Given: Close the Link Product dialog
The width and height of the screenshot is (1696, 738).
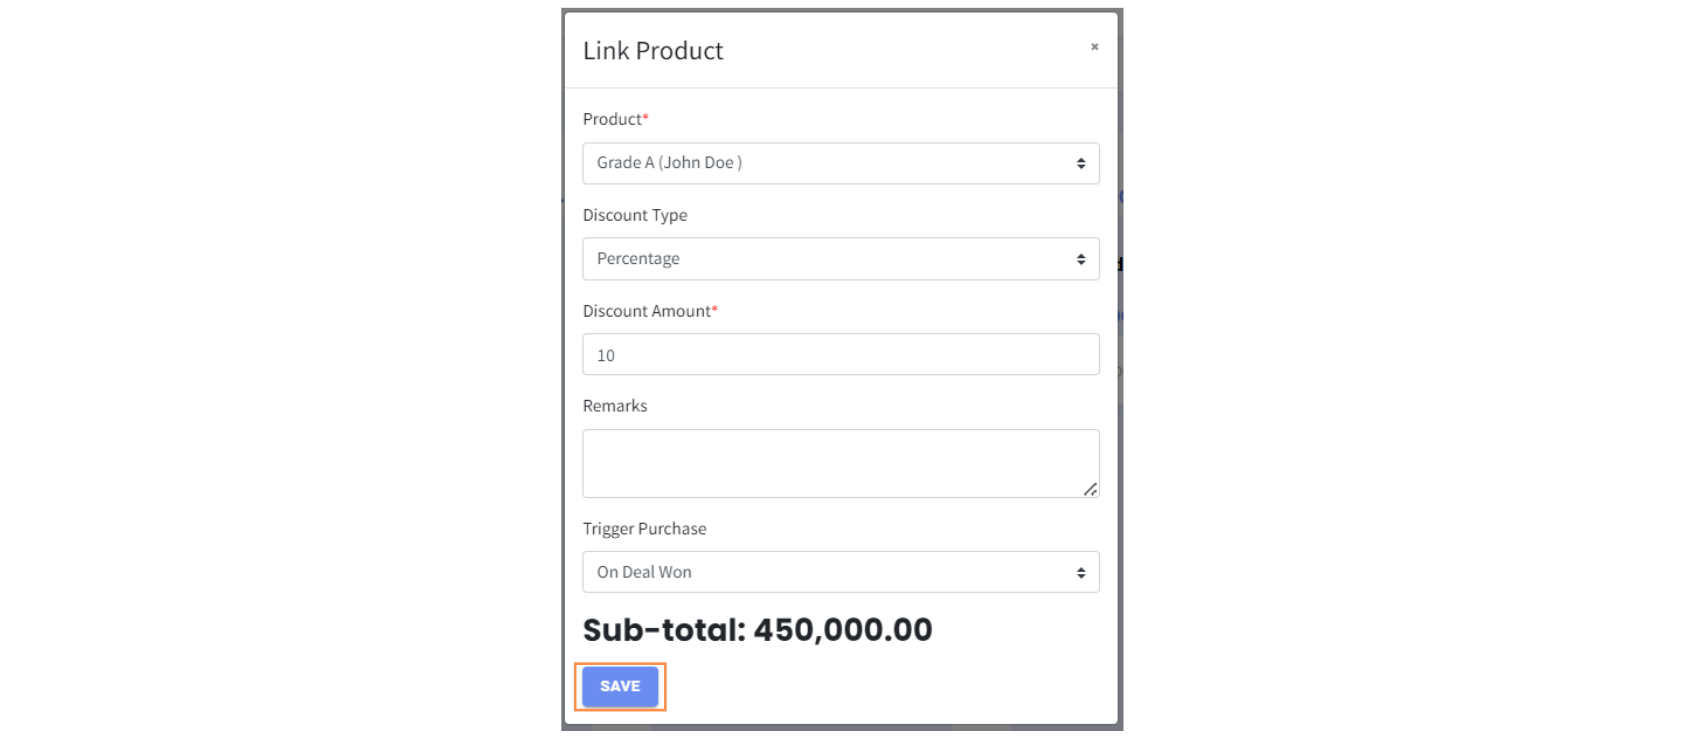Looking at the screenshot, I should tap(1094, 47).
